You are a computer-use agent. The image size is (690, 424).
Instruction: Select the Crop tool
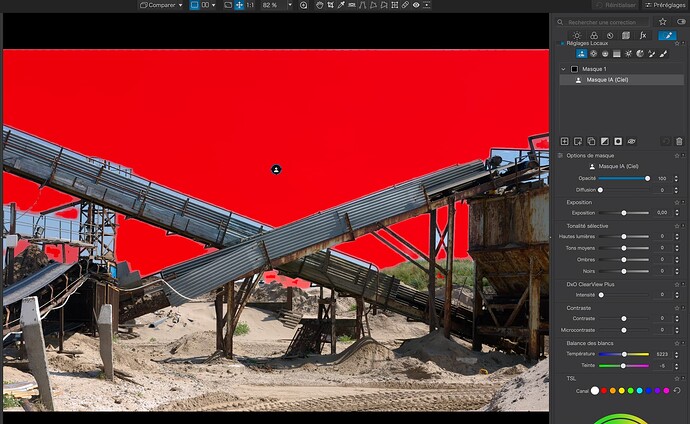(x=330, y=5)
